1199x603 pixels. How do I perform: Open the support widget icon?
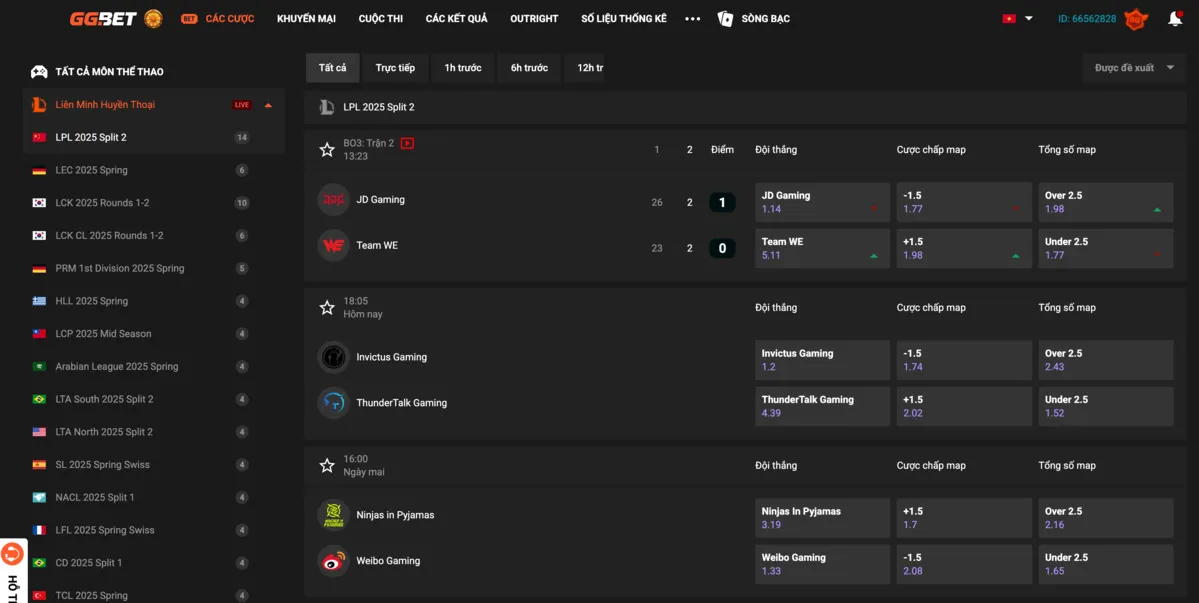(x=12, y=553)
